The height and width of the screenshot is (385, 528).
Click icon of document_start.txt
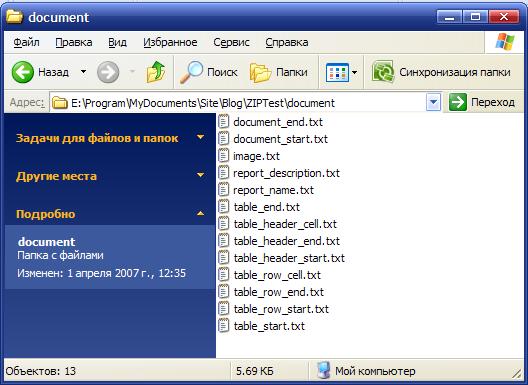tap(223, 138)
